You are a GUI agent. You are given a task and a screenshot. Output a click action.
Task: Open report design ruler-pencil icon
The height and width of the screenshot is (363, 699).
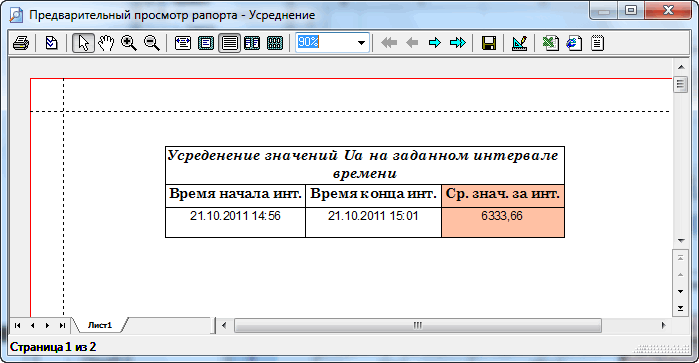520,43
